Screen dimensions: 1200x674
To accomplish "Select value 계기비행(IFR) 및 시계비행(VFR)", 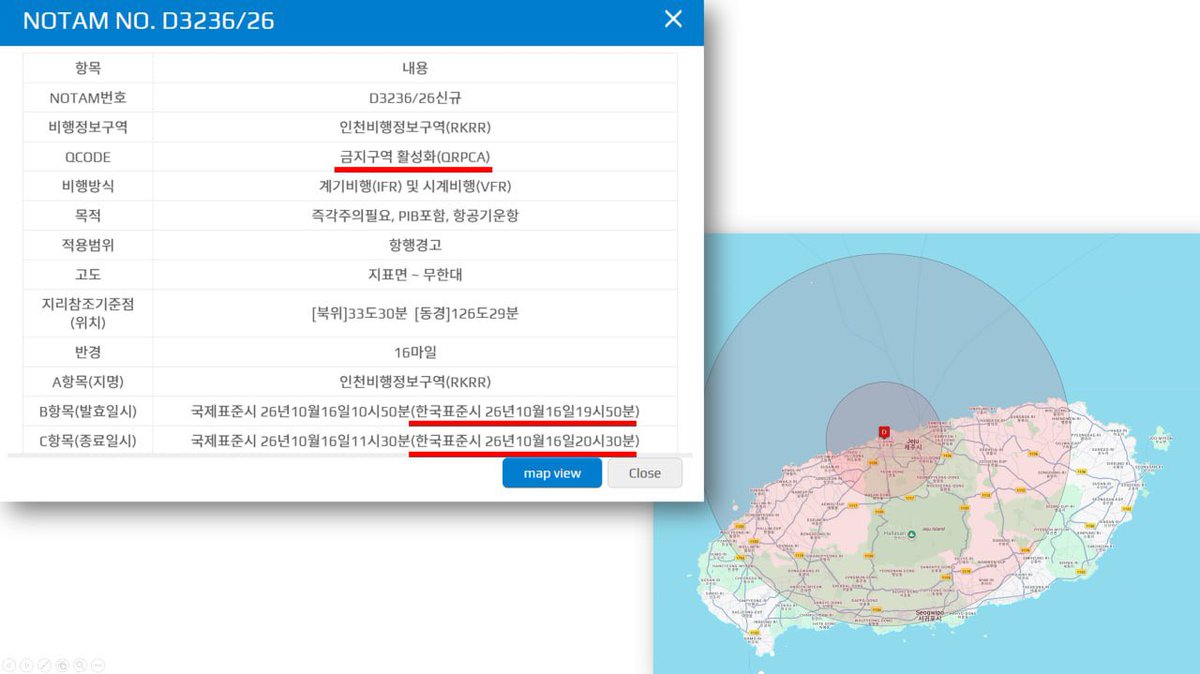I will click(414, 186).
